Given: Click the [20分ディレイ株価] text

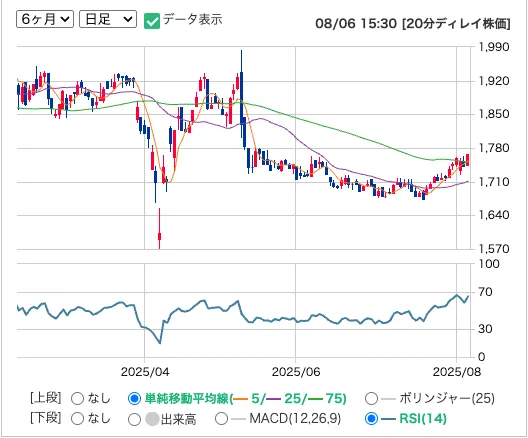Looking at the screenshot, I should coord(456,24).
